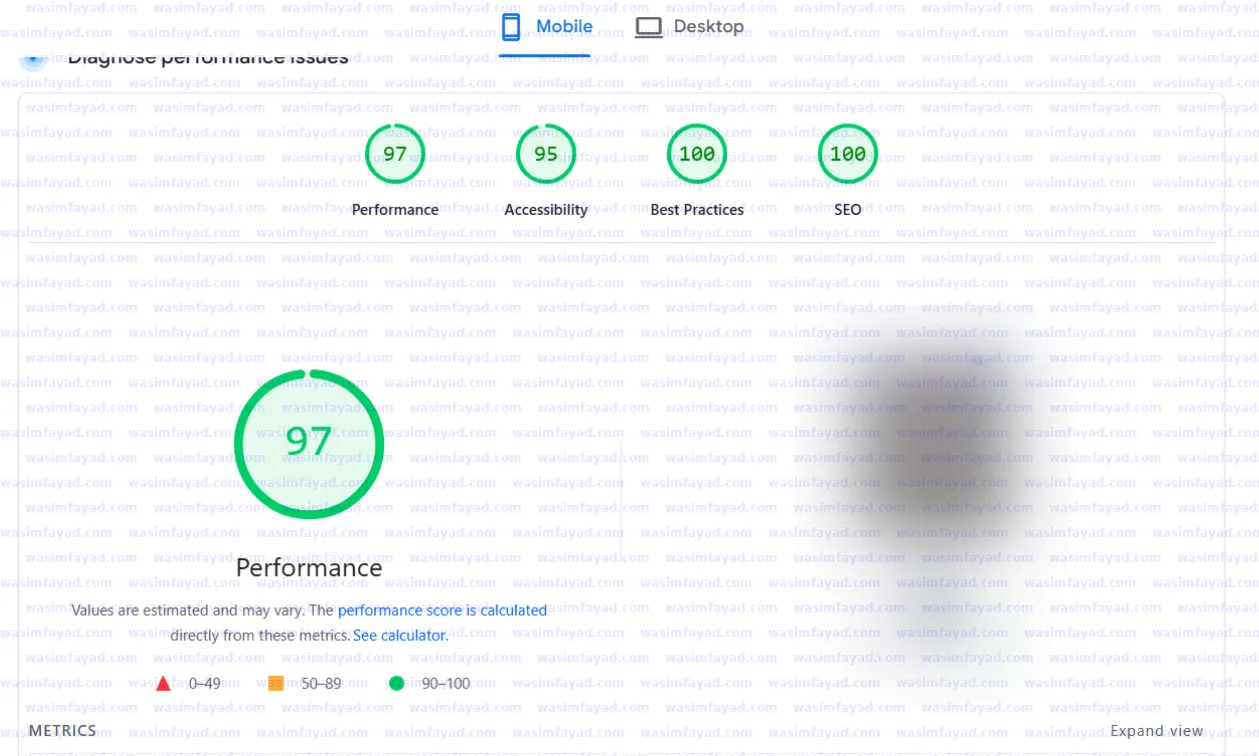This screenshot has width=1259, height=756.
Task: Open the Best Practices 100 gauge
Action: tap(697, 154)
